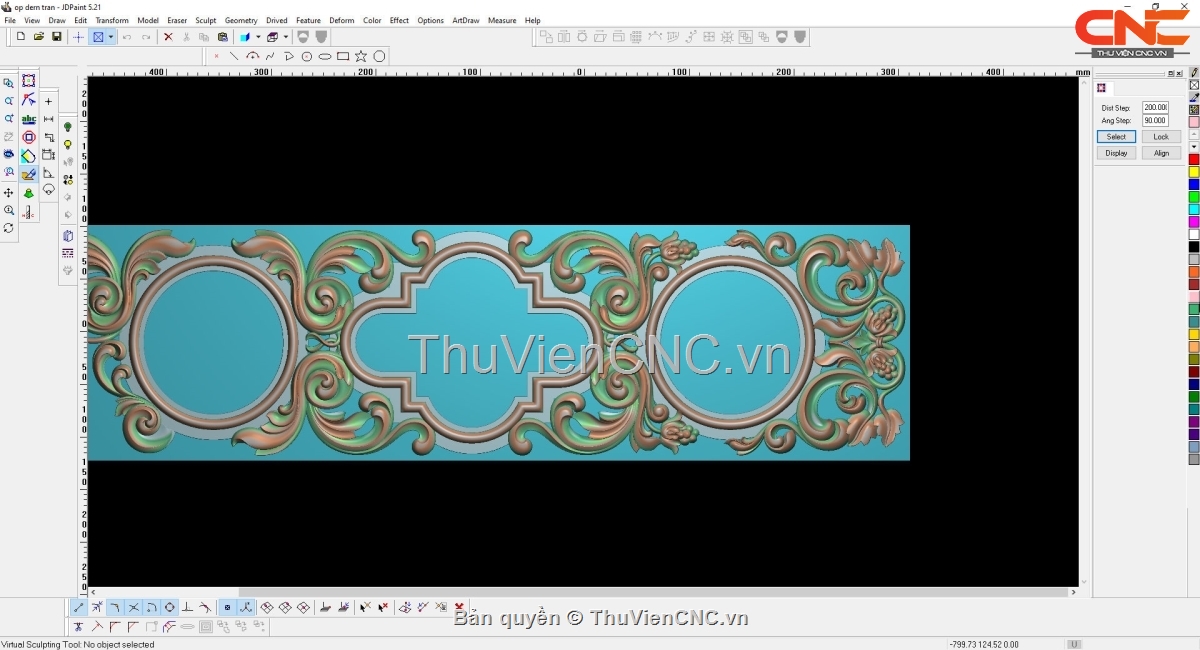Click the save floppy disk icon
1200x650 pixels.
(57, 37)
